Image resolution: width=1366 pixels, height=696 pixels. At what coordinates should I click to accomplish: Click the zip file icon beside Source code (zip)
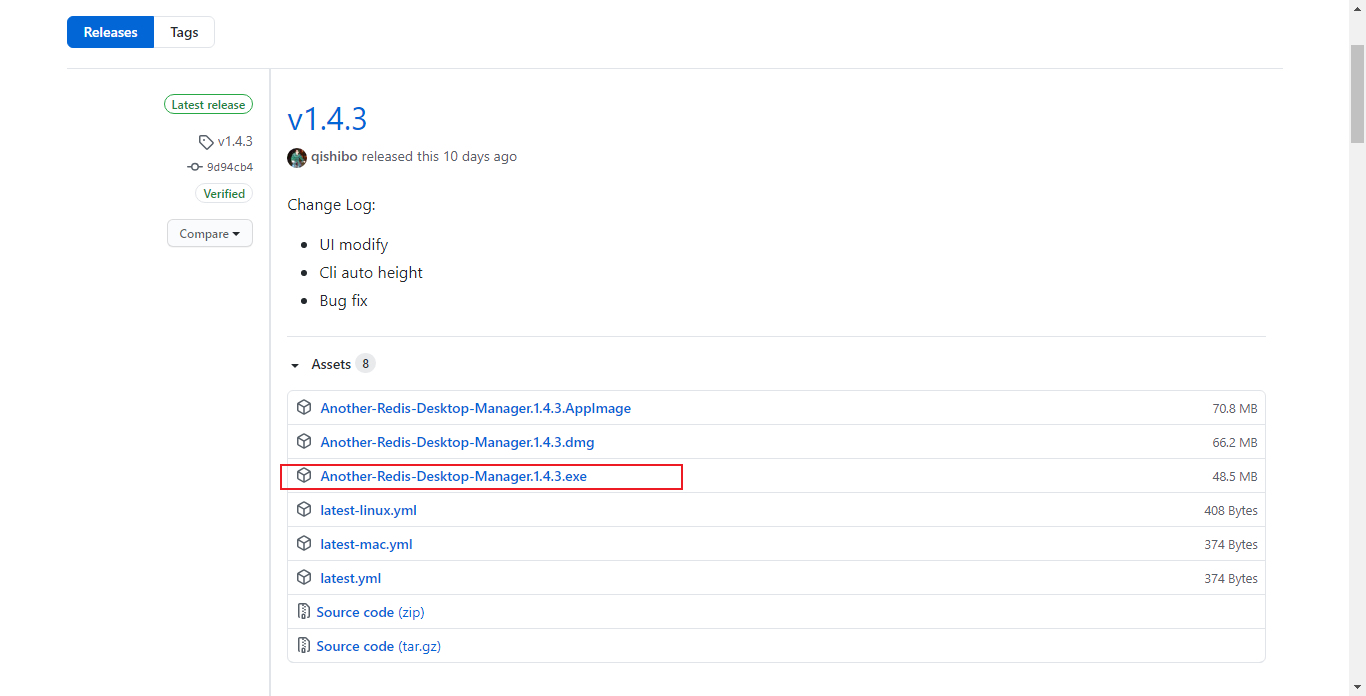point(304,612)
